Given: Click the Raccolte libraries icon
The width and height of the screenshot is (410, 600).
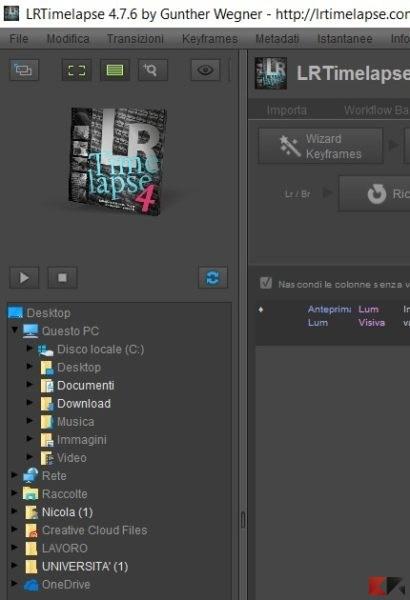Looking at the screenshot, I should click(30, 494).
